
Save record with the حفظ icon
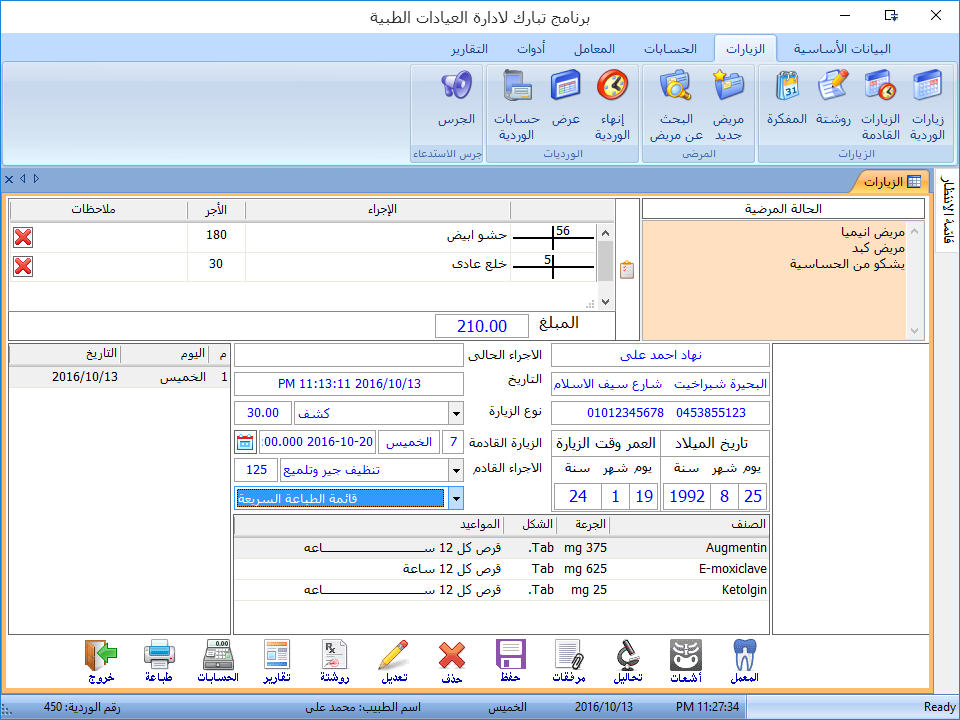511,662
